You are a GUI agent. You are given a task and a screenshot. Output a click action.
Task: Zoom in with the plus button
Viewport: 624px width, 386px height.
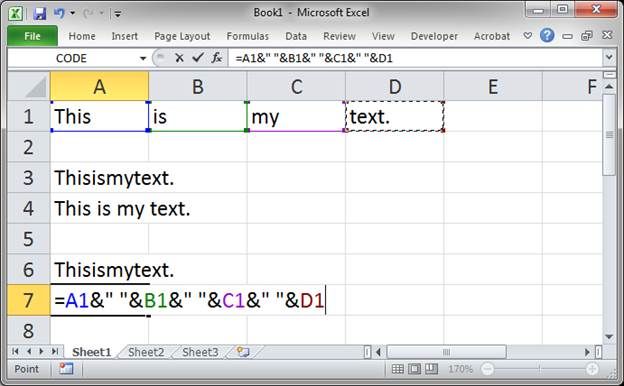592,369
